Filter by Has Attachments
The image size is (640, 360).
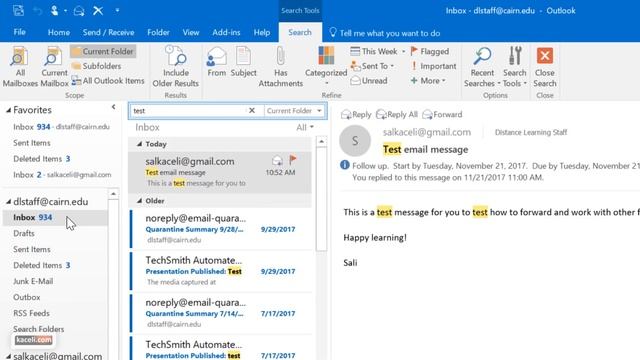point(280,67)
